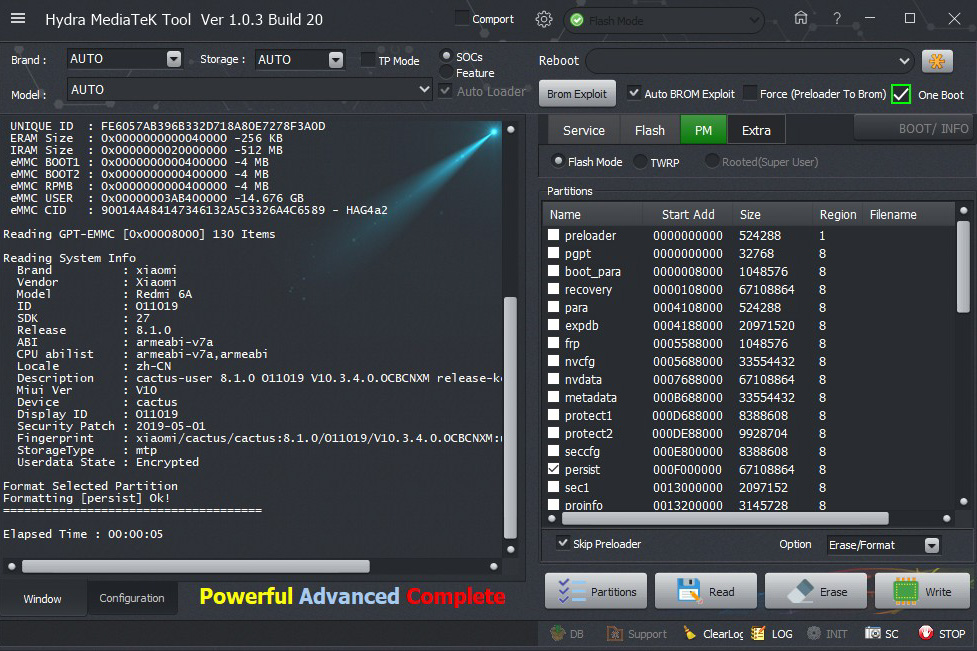Click the Brom Exploit button
977x651 pixels.
[577, 94]
